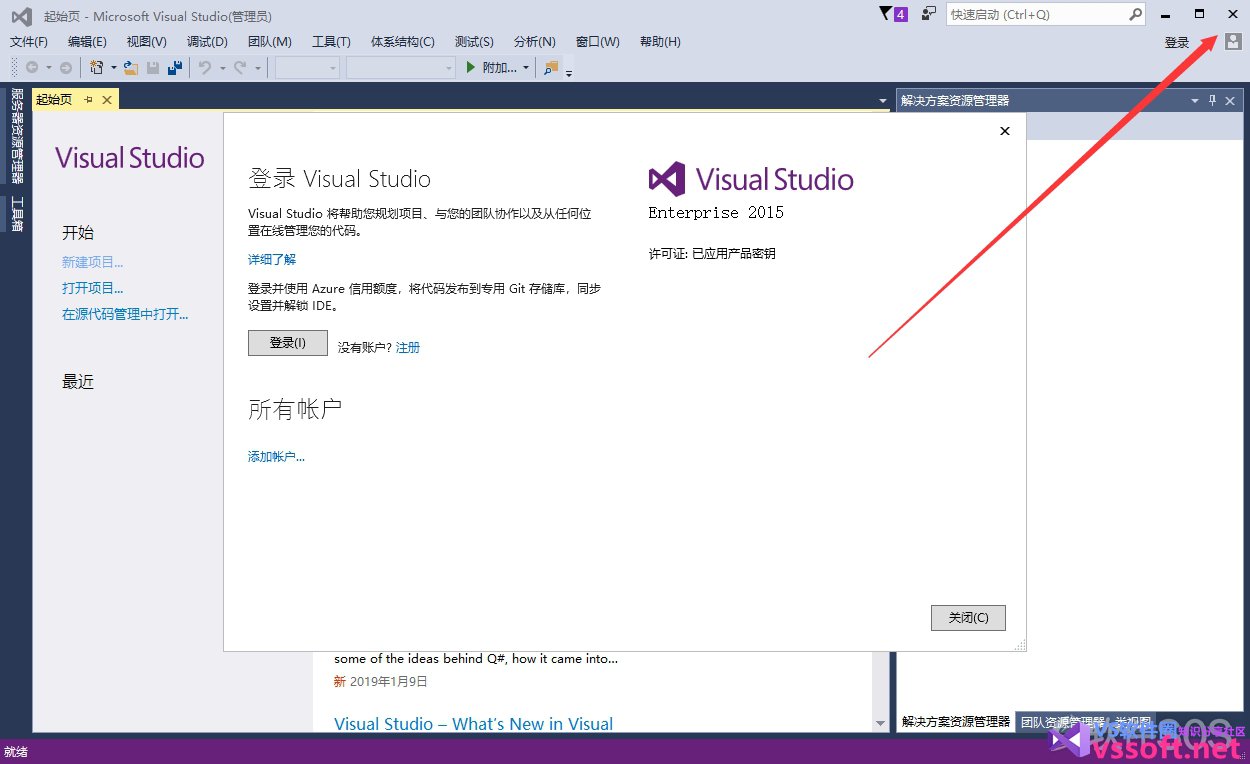Click the New Project toolbar icon
This screenshot has height=764, width=1250.
97,68
